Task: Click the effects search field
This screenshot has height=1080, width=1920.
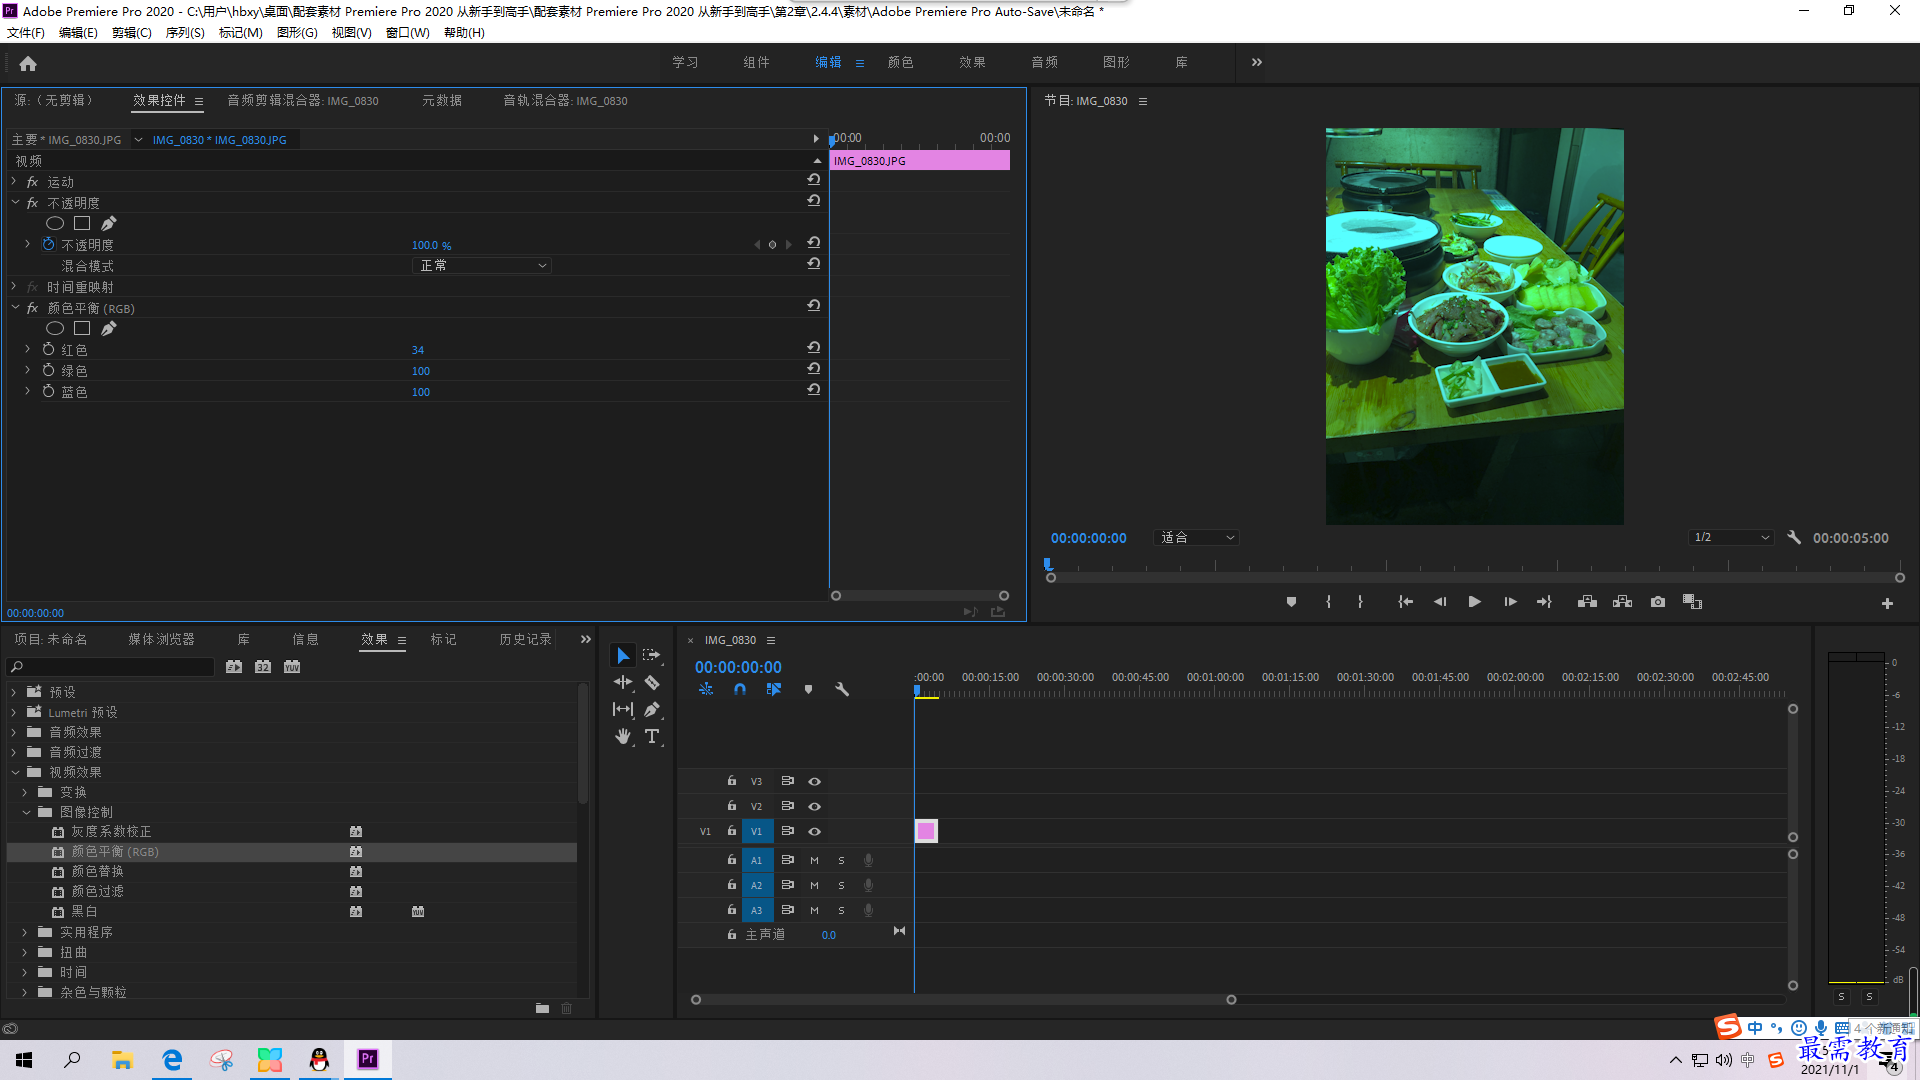Action: pyautogui.click(x=111, y=667)
